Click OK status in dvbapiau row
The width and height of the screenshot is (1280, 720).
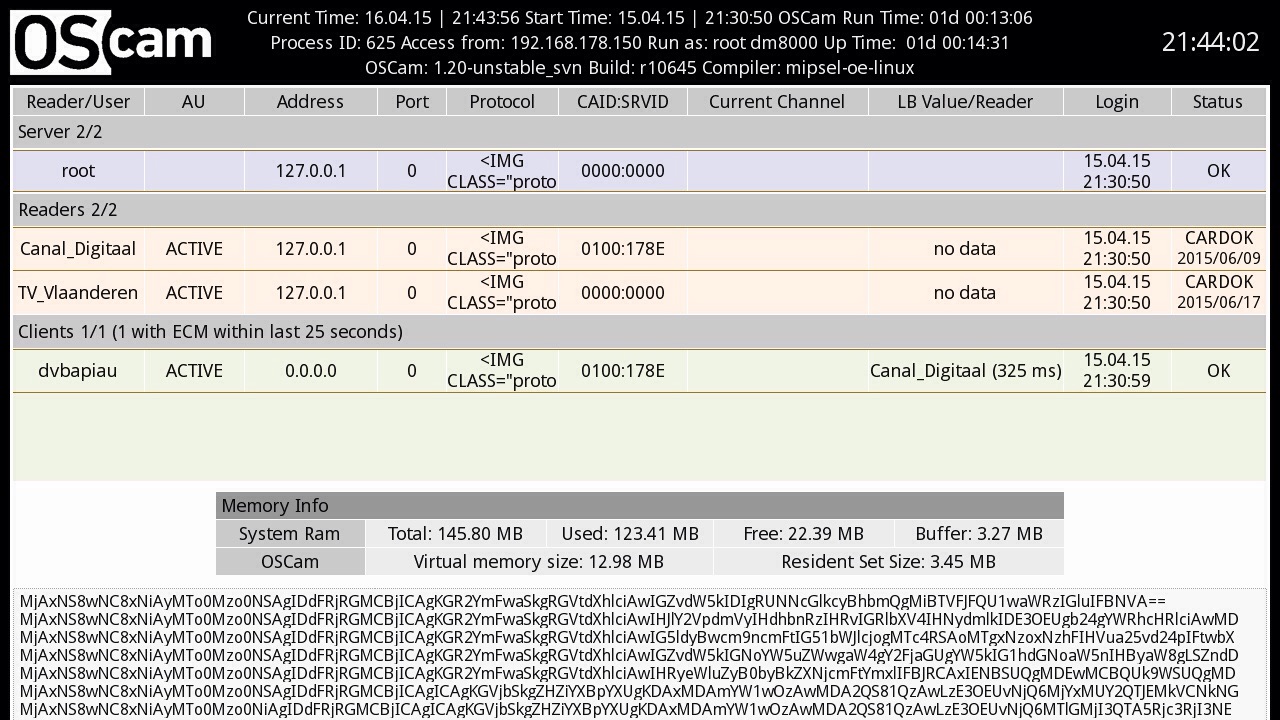point(1218,371)
